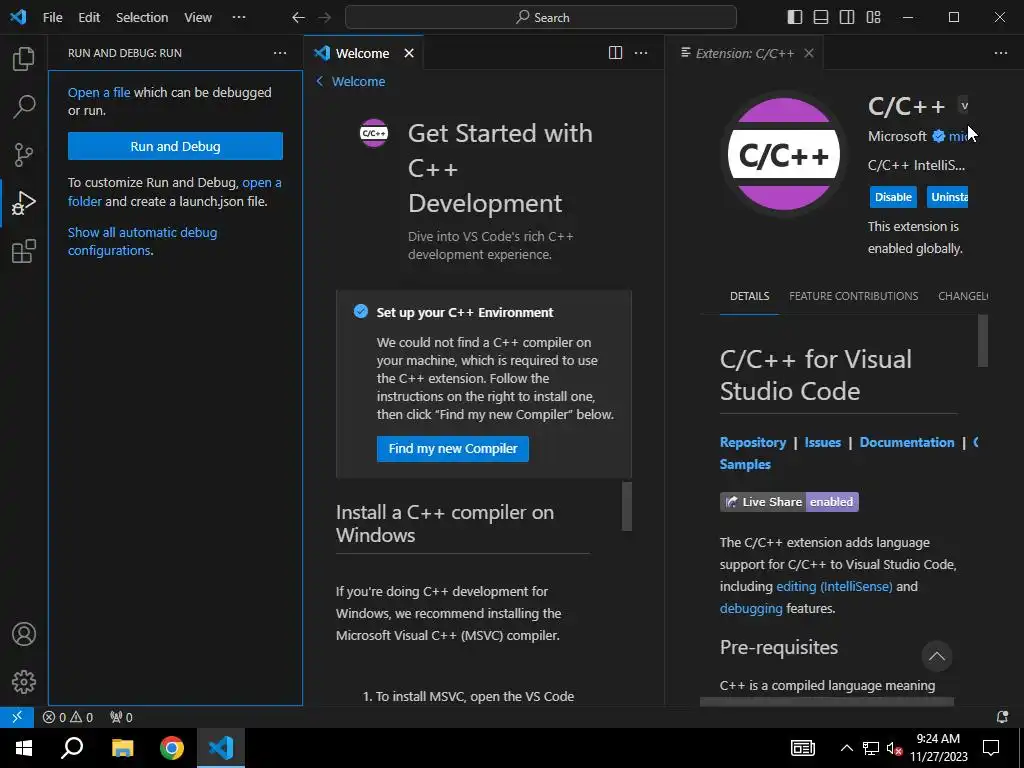Image resolution: width=1024 pixels, height=768 pixels.
Task: Click the Uninstall button
Action: [947, 197]
